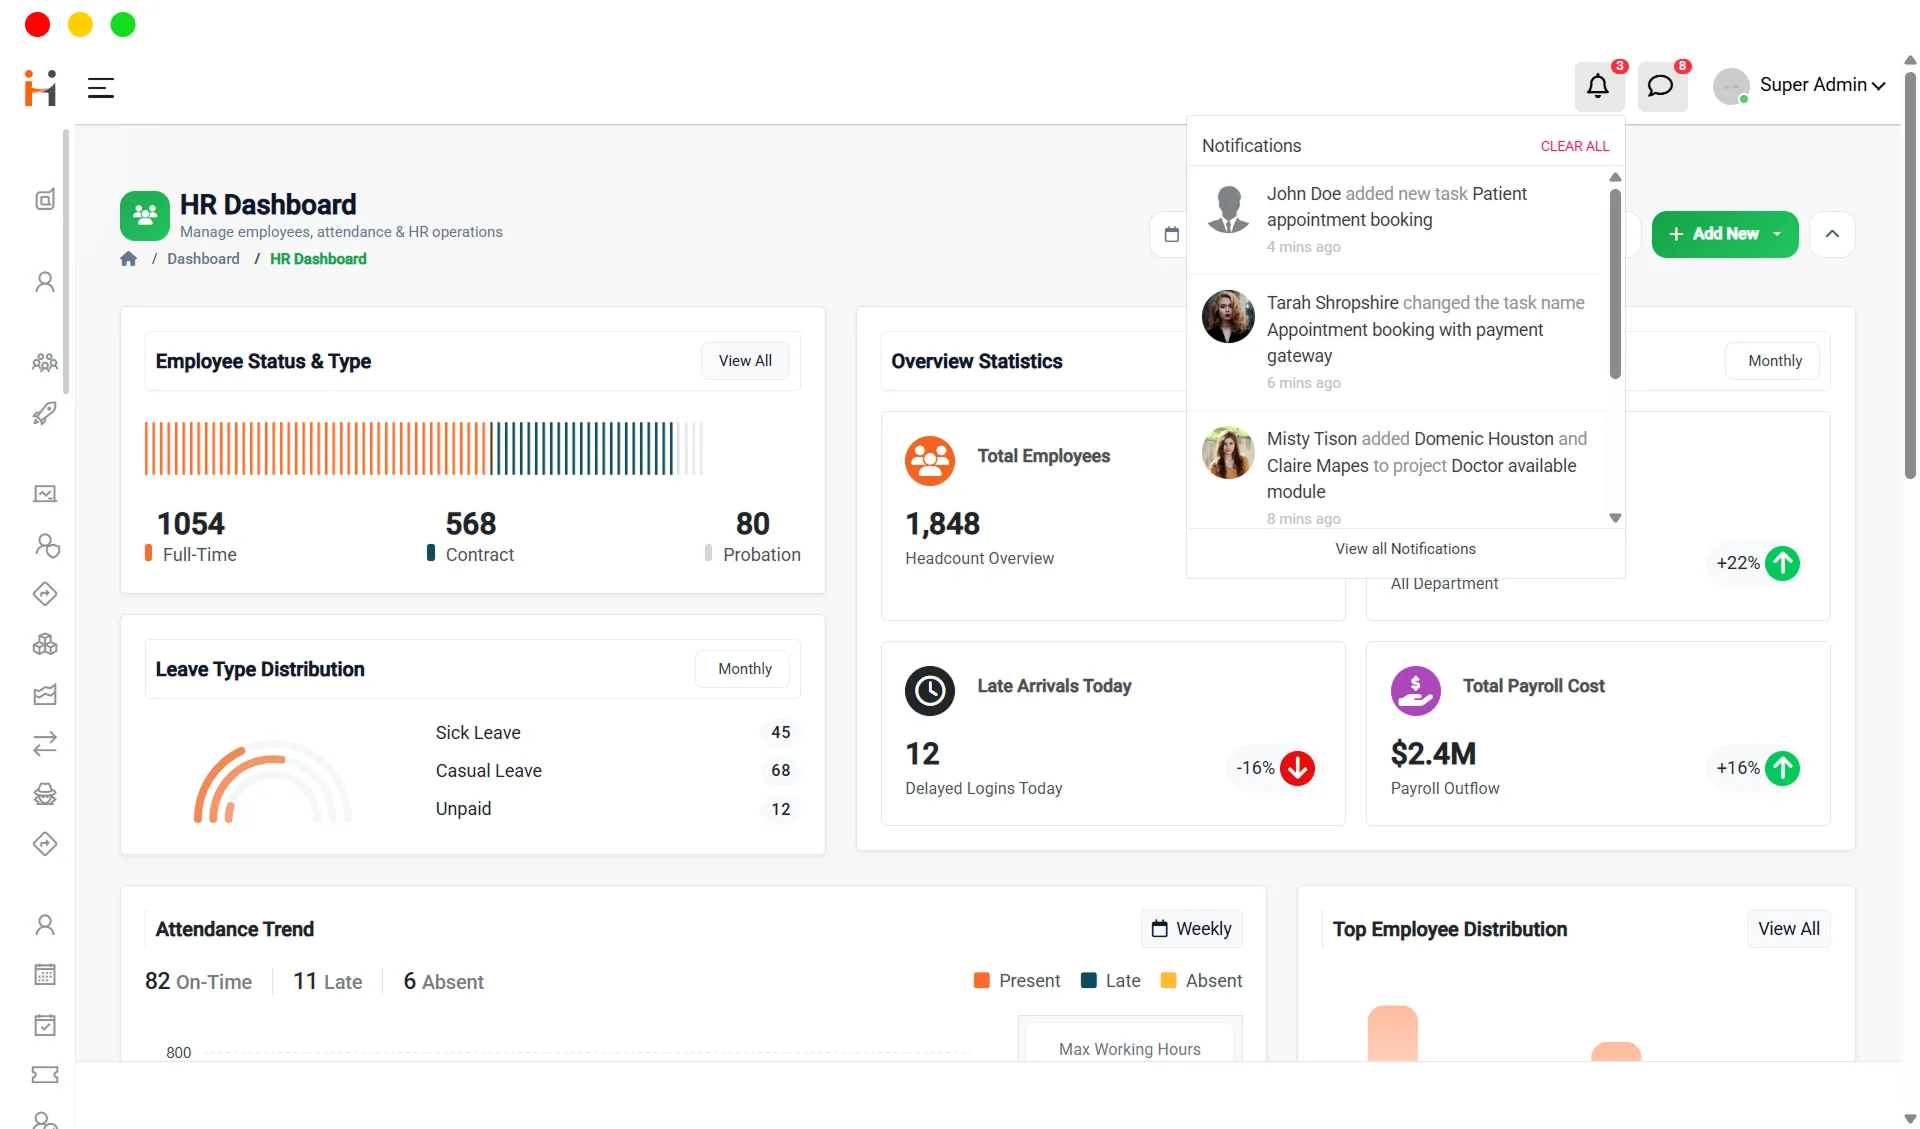Click the Late Arrivals clock icon
The height and width of the screenshot is (1129, 1920).
point(930,691)
